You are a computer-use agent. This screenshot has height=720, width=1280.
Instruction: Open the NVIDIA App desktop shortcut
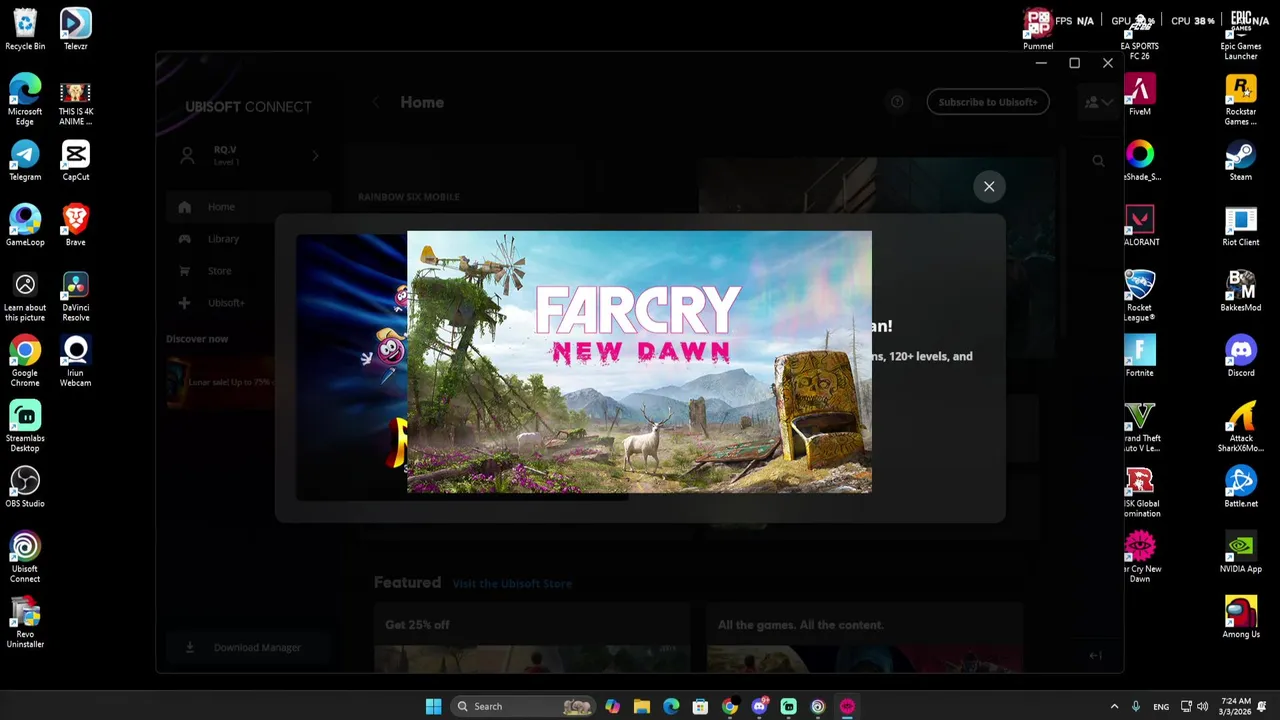tap(1240, 552)
